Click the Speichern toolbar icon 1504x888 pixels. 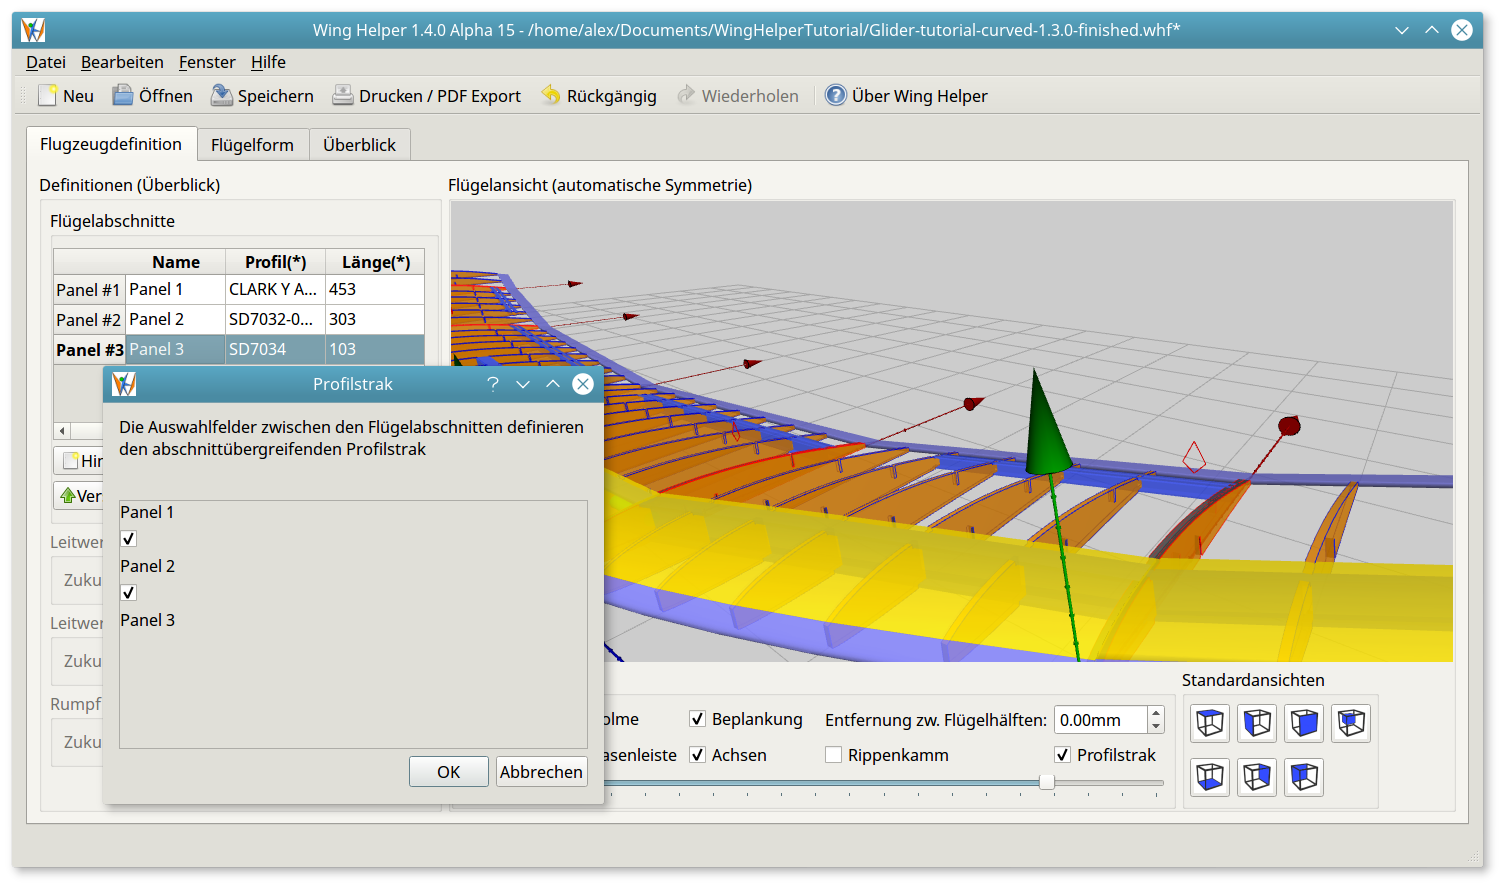tap(222, 96)
